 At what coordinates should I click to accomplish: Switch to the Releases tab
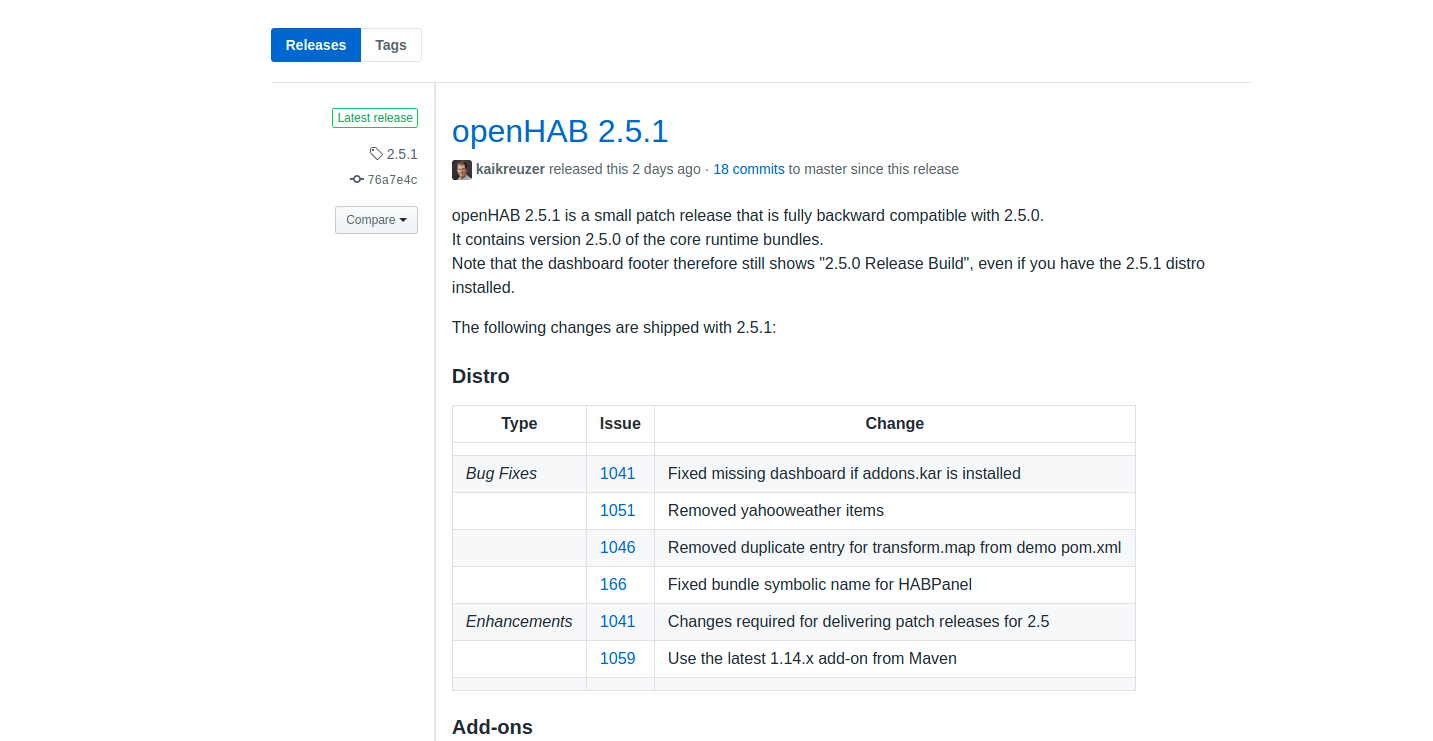(x=315, y=45)
